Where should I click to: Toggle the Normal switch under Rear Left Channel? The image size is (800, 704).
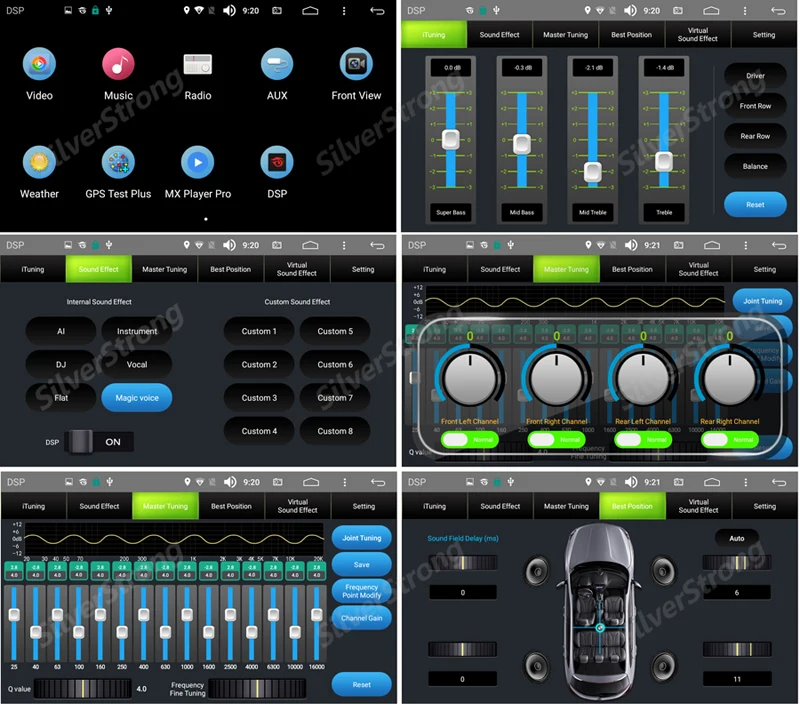coord(643,440)
